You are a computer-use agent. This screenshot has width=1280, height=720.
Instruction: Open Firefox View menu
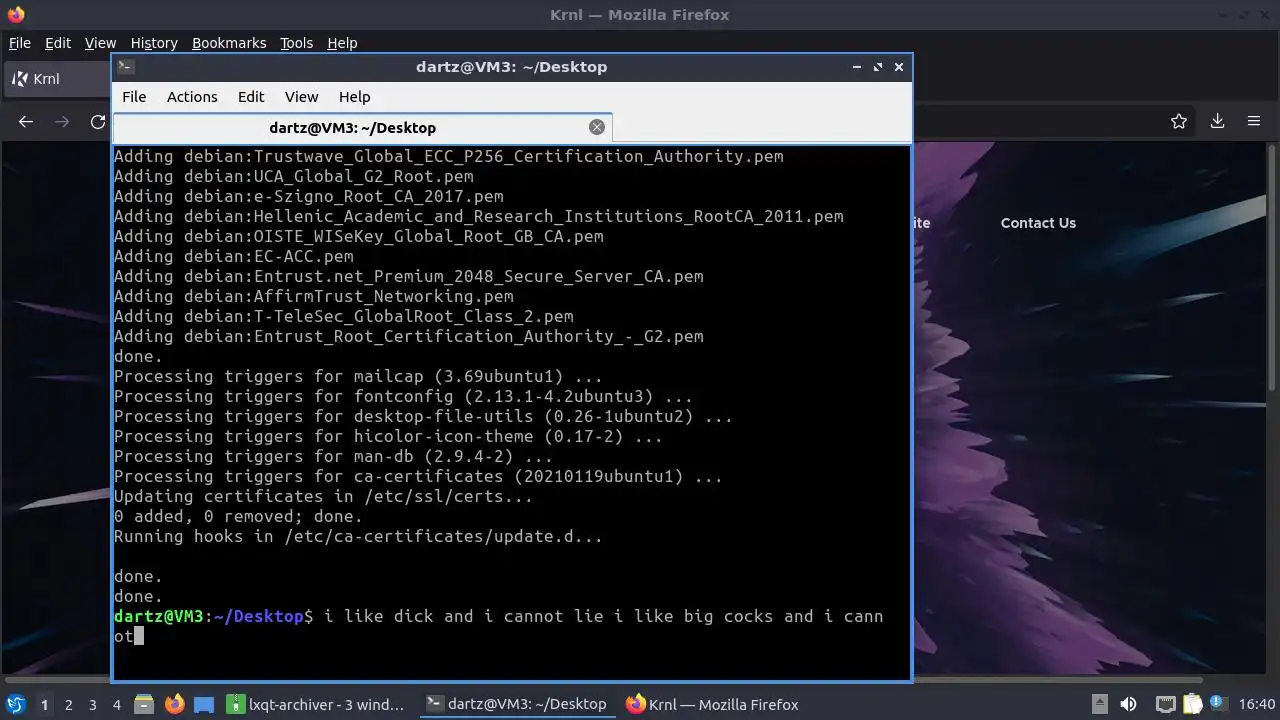pos(100,43)
